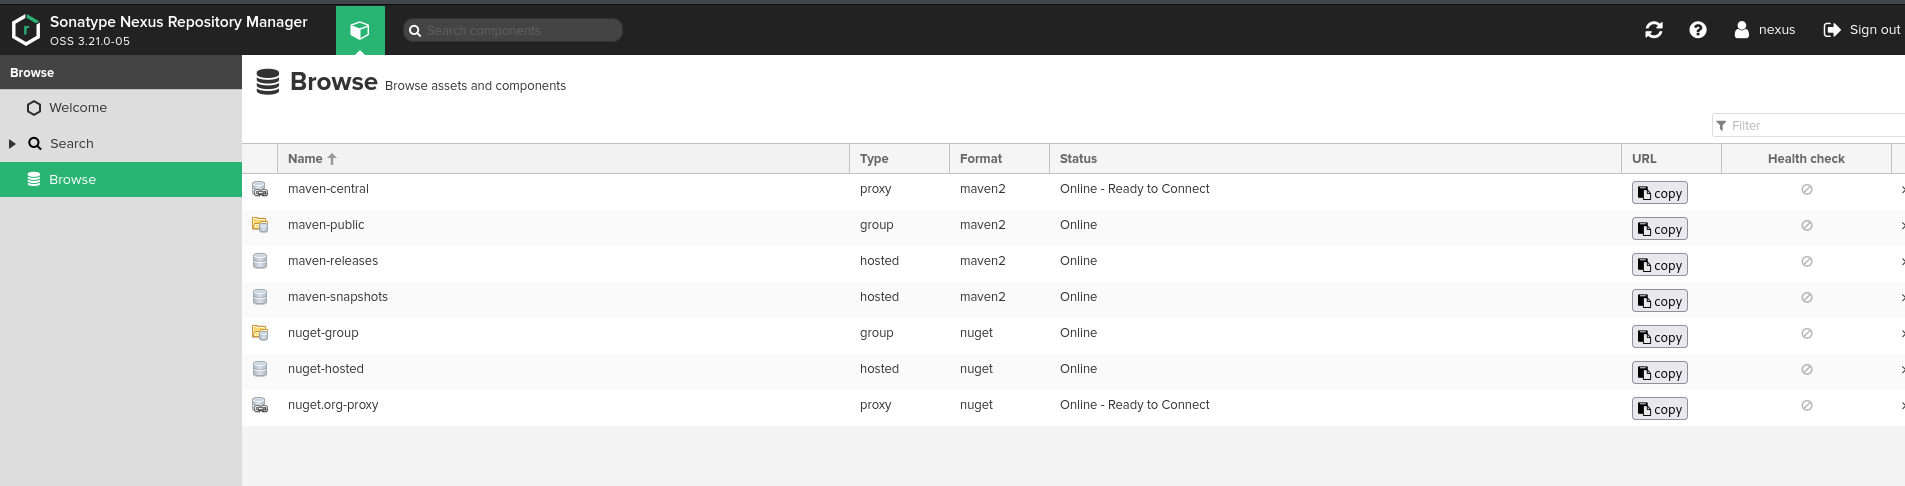Copy the URL for nuget-hosted
This screenshot has width=1905, height=486.
1660,373
